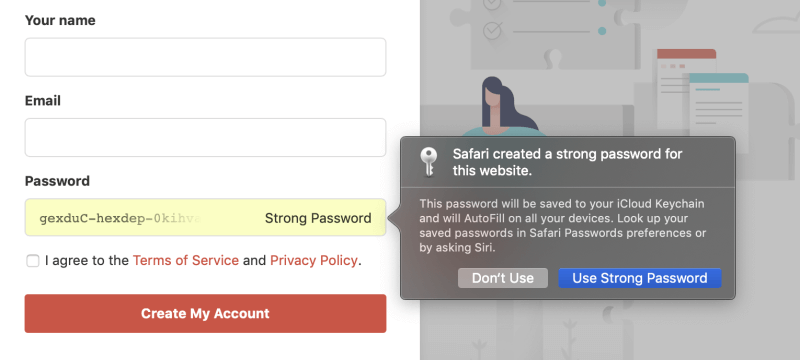
Task: Click the teal dot beside the lower checklist line
Action: click(602, 31)
